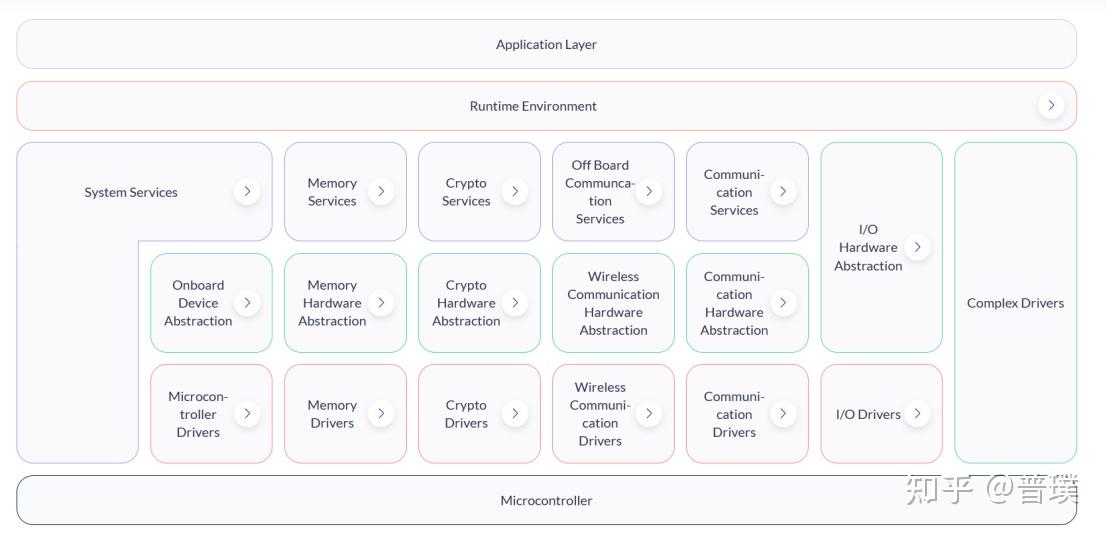Image resolution: width=1108 pixels, height=536 pixels.
Task: Click the System Services arrow icon
Action: 247,191
